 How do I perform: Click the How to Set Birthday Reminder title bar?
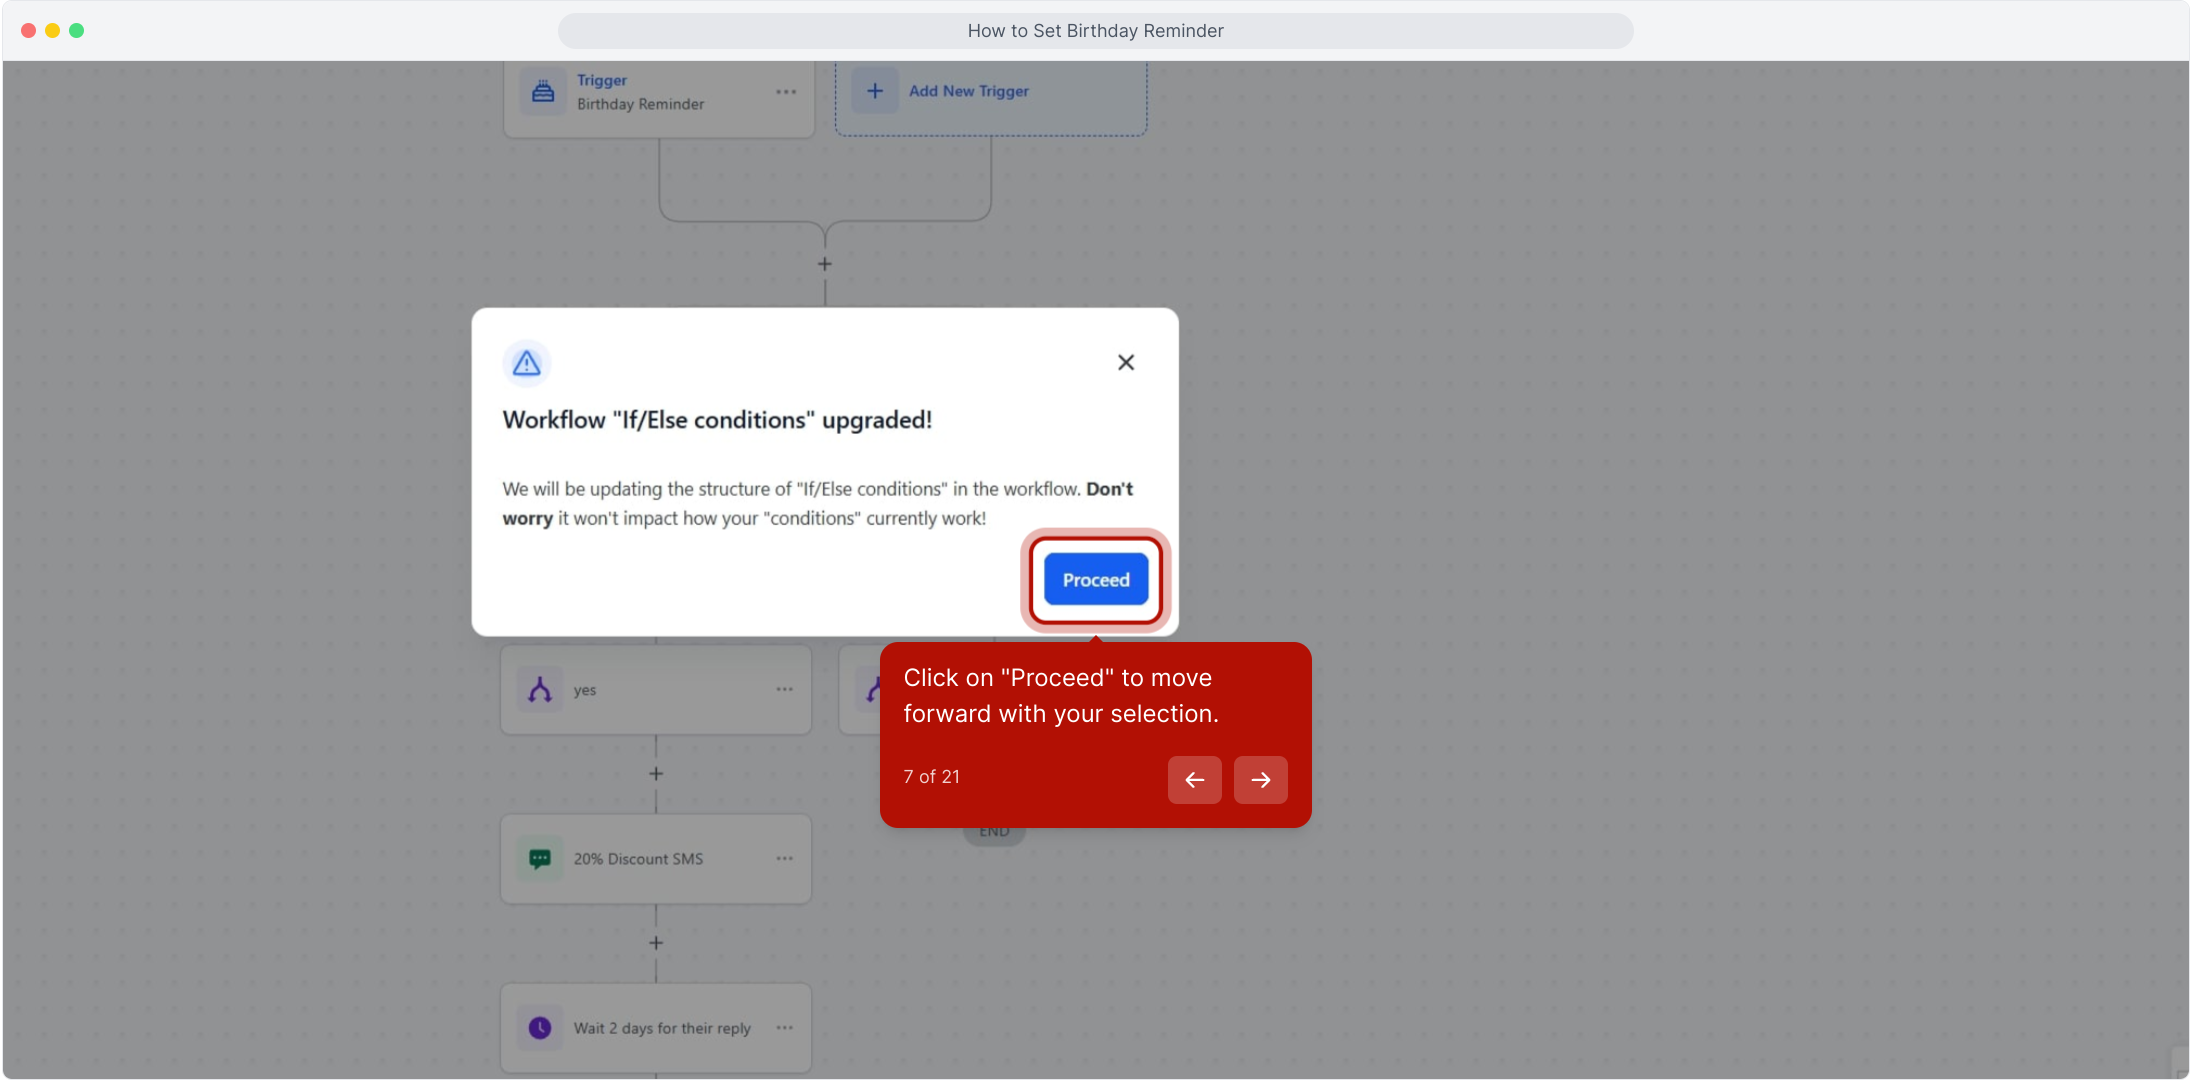coord(1095,31)
